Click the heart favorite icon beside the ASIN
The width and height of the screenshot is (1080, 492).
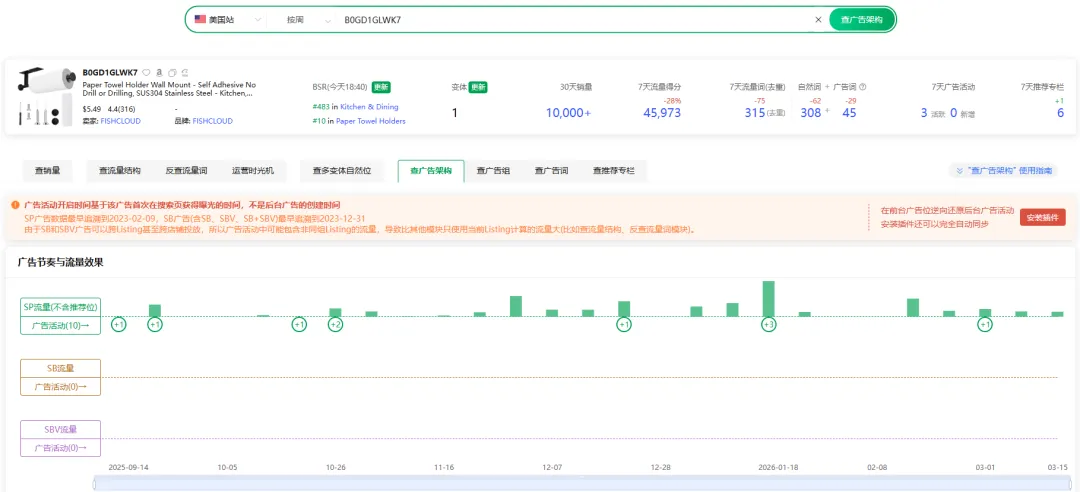pos(146,73)
